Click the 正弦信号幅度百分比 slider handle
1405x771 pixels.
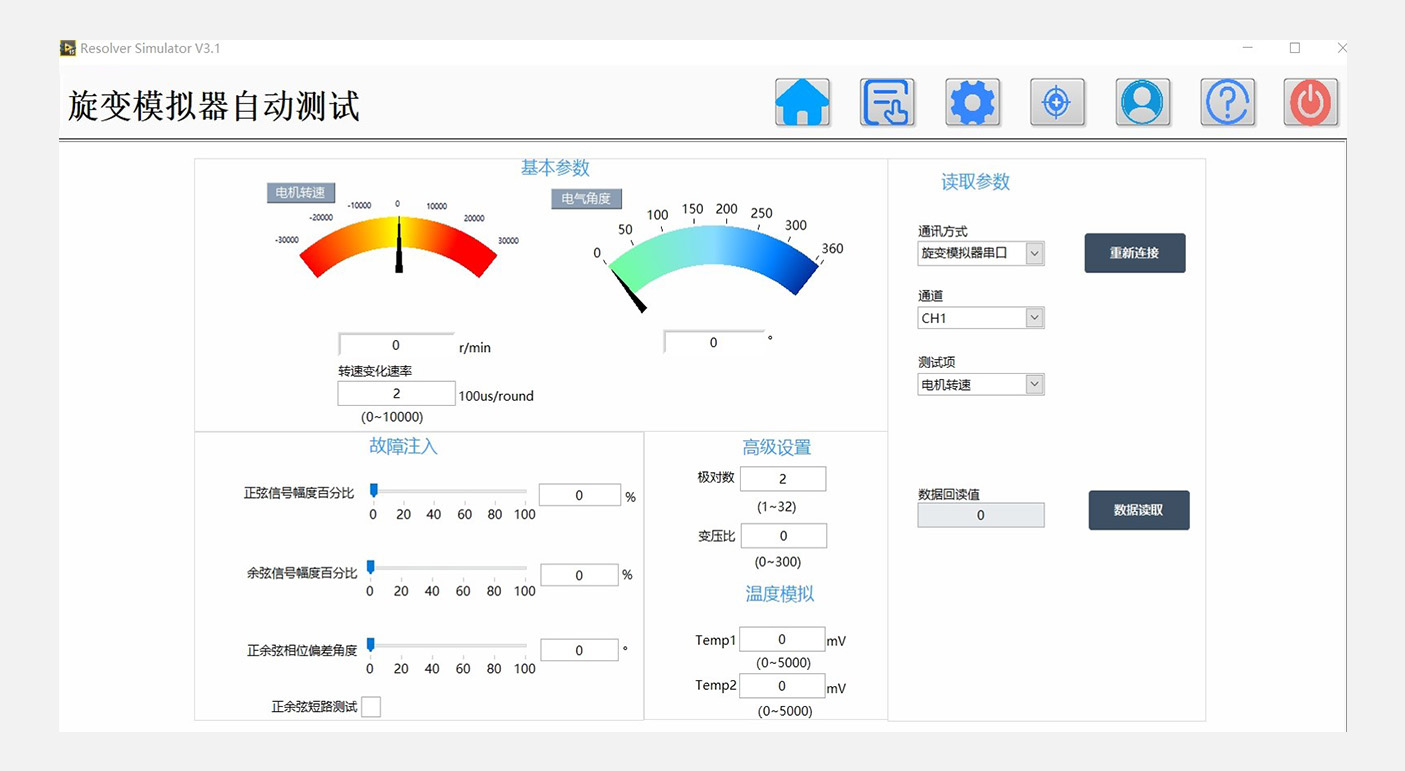374,490
